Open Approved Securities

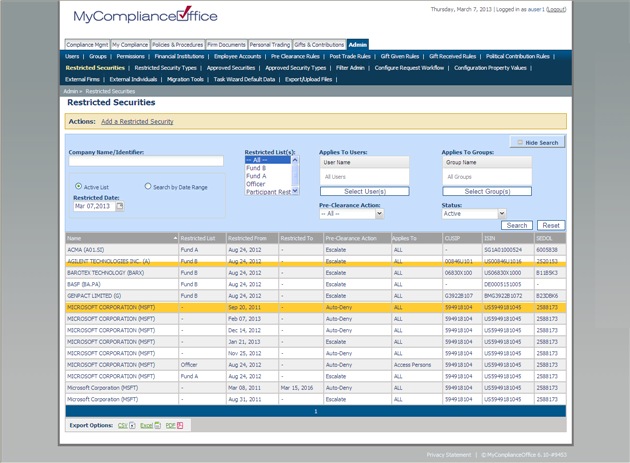click(231, 68)
